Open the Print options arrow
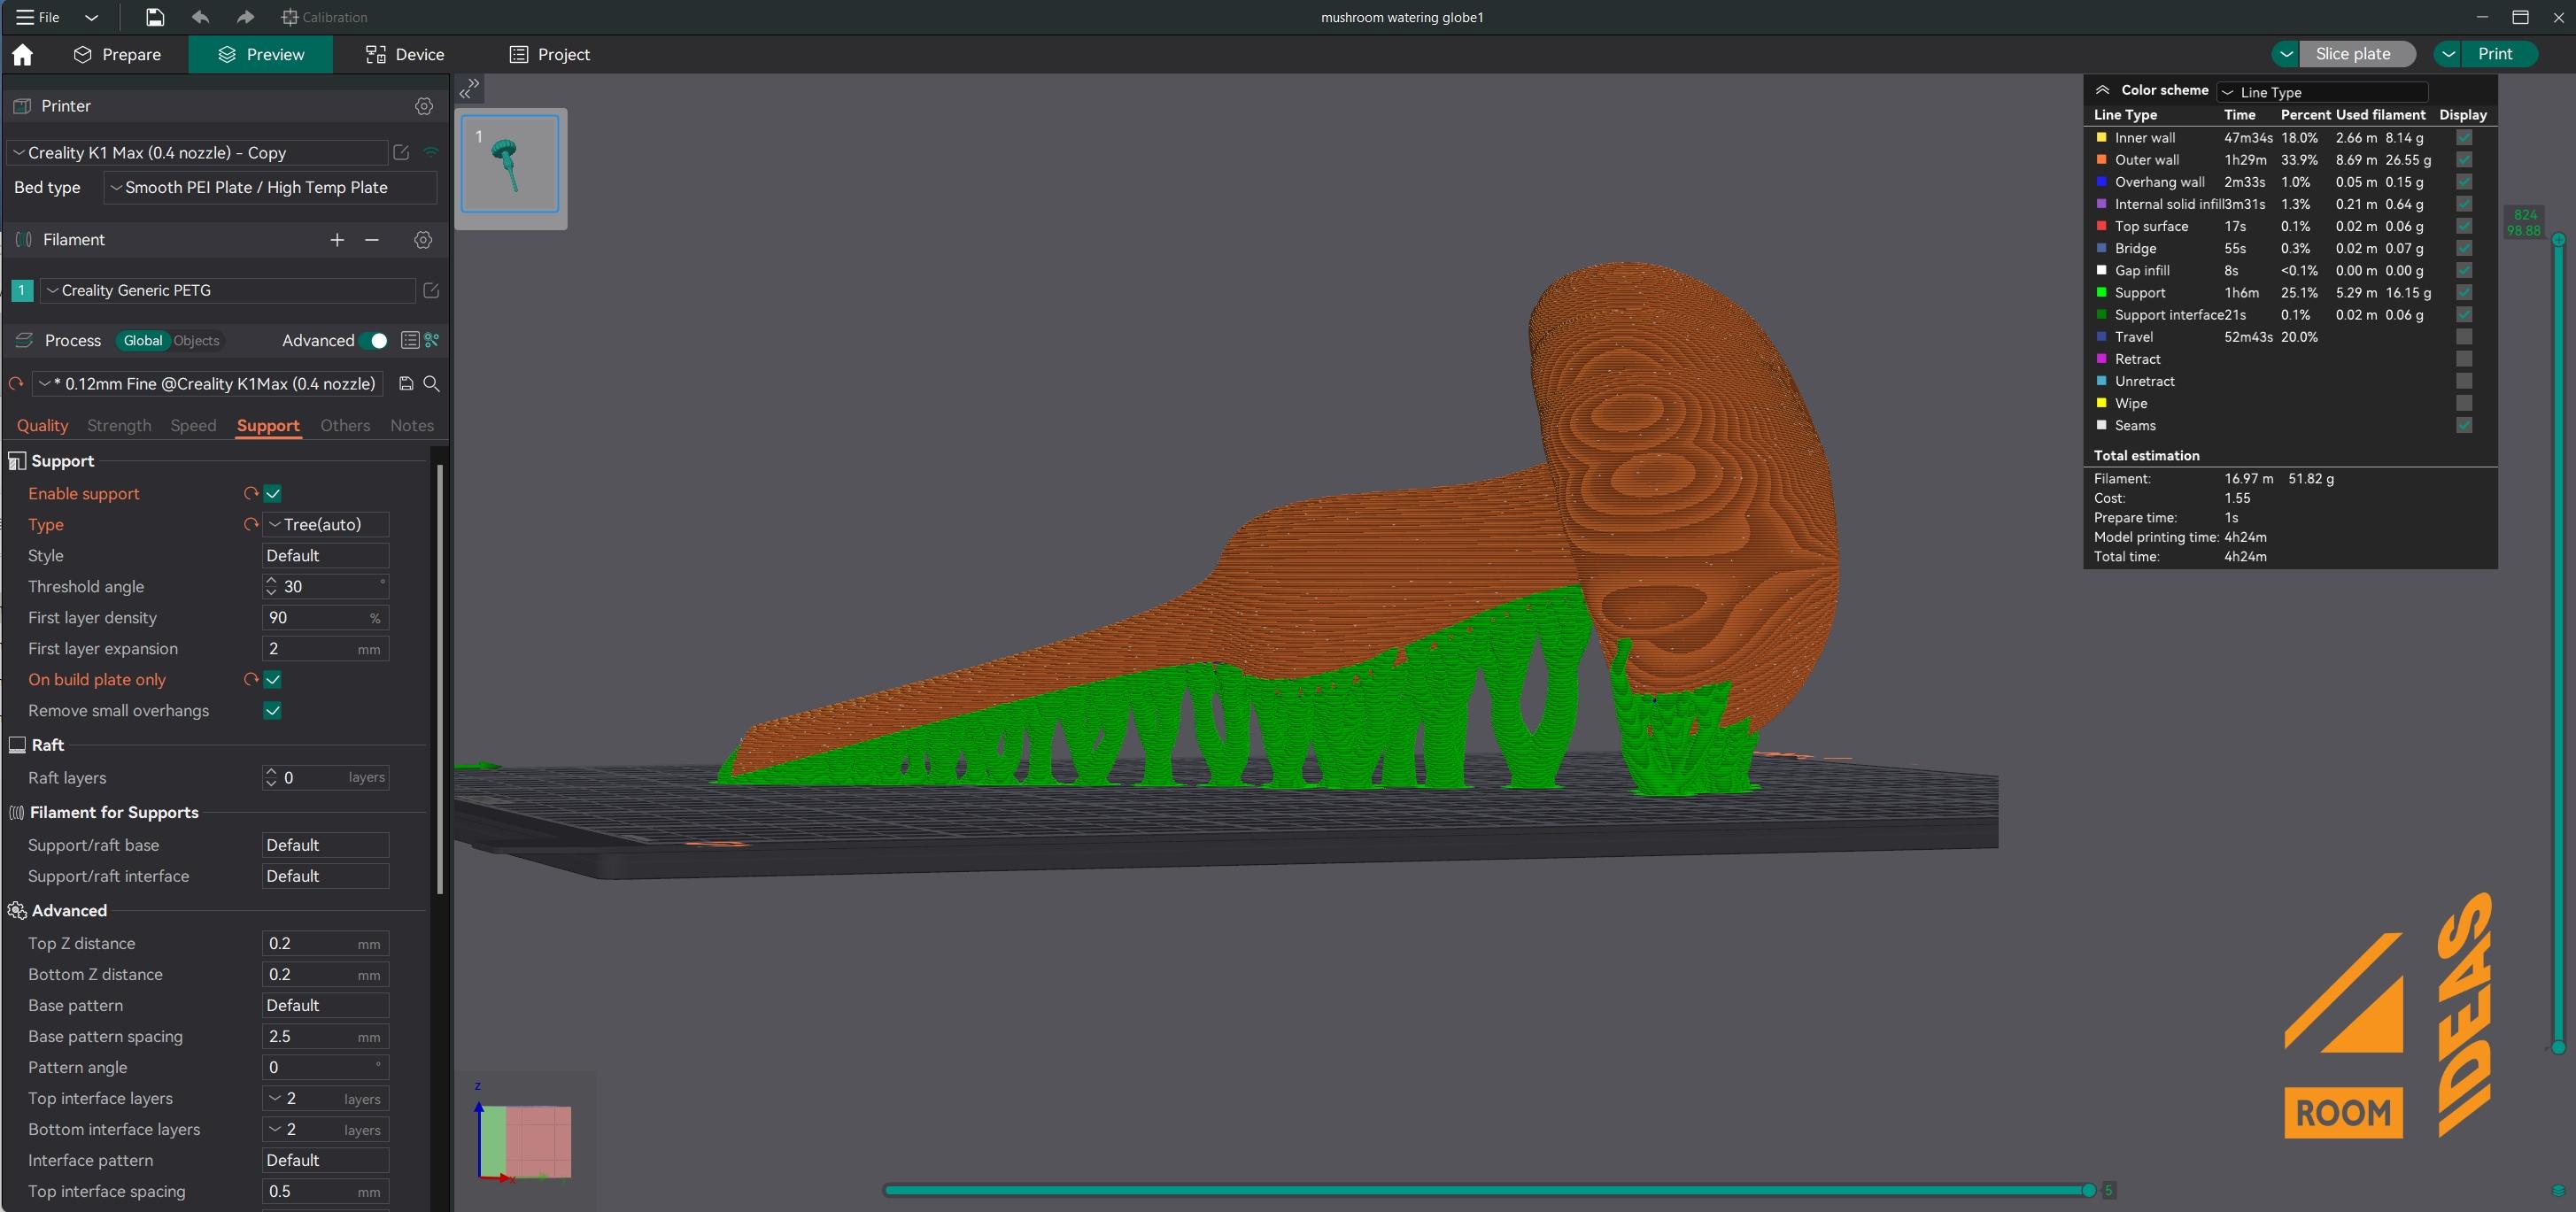The height and width of the screenshot is (1212, 2576). [2448, 54]
